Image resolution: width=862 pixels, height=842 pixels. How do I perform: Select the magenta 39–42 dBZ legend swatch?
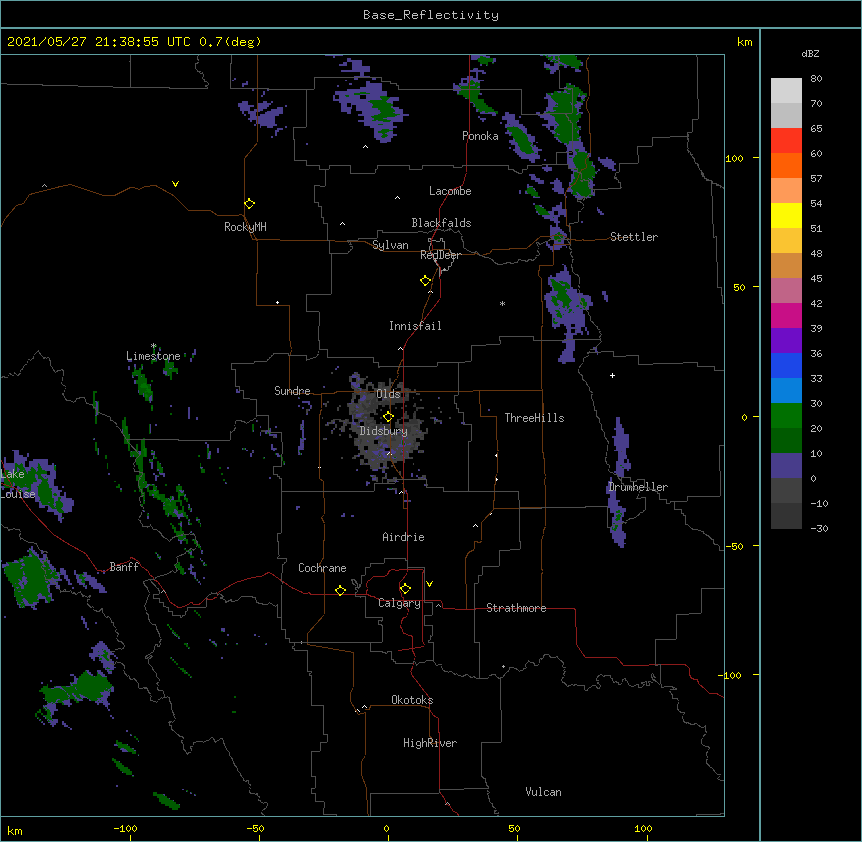pyautogui.click(x=786, y=315)
